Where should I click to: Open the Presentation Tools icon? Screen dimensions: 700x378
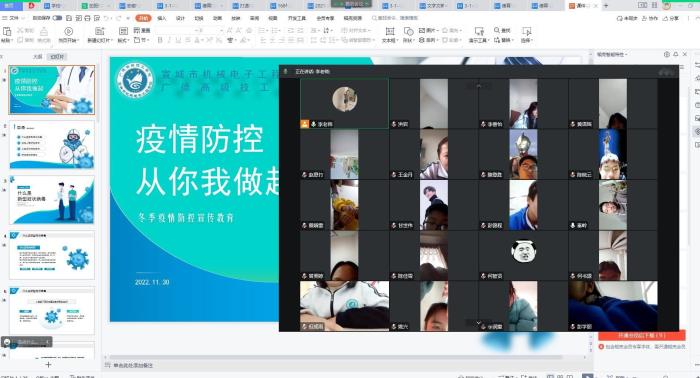[479, 31]
